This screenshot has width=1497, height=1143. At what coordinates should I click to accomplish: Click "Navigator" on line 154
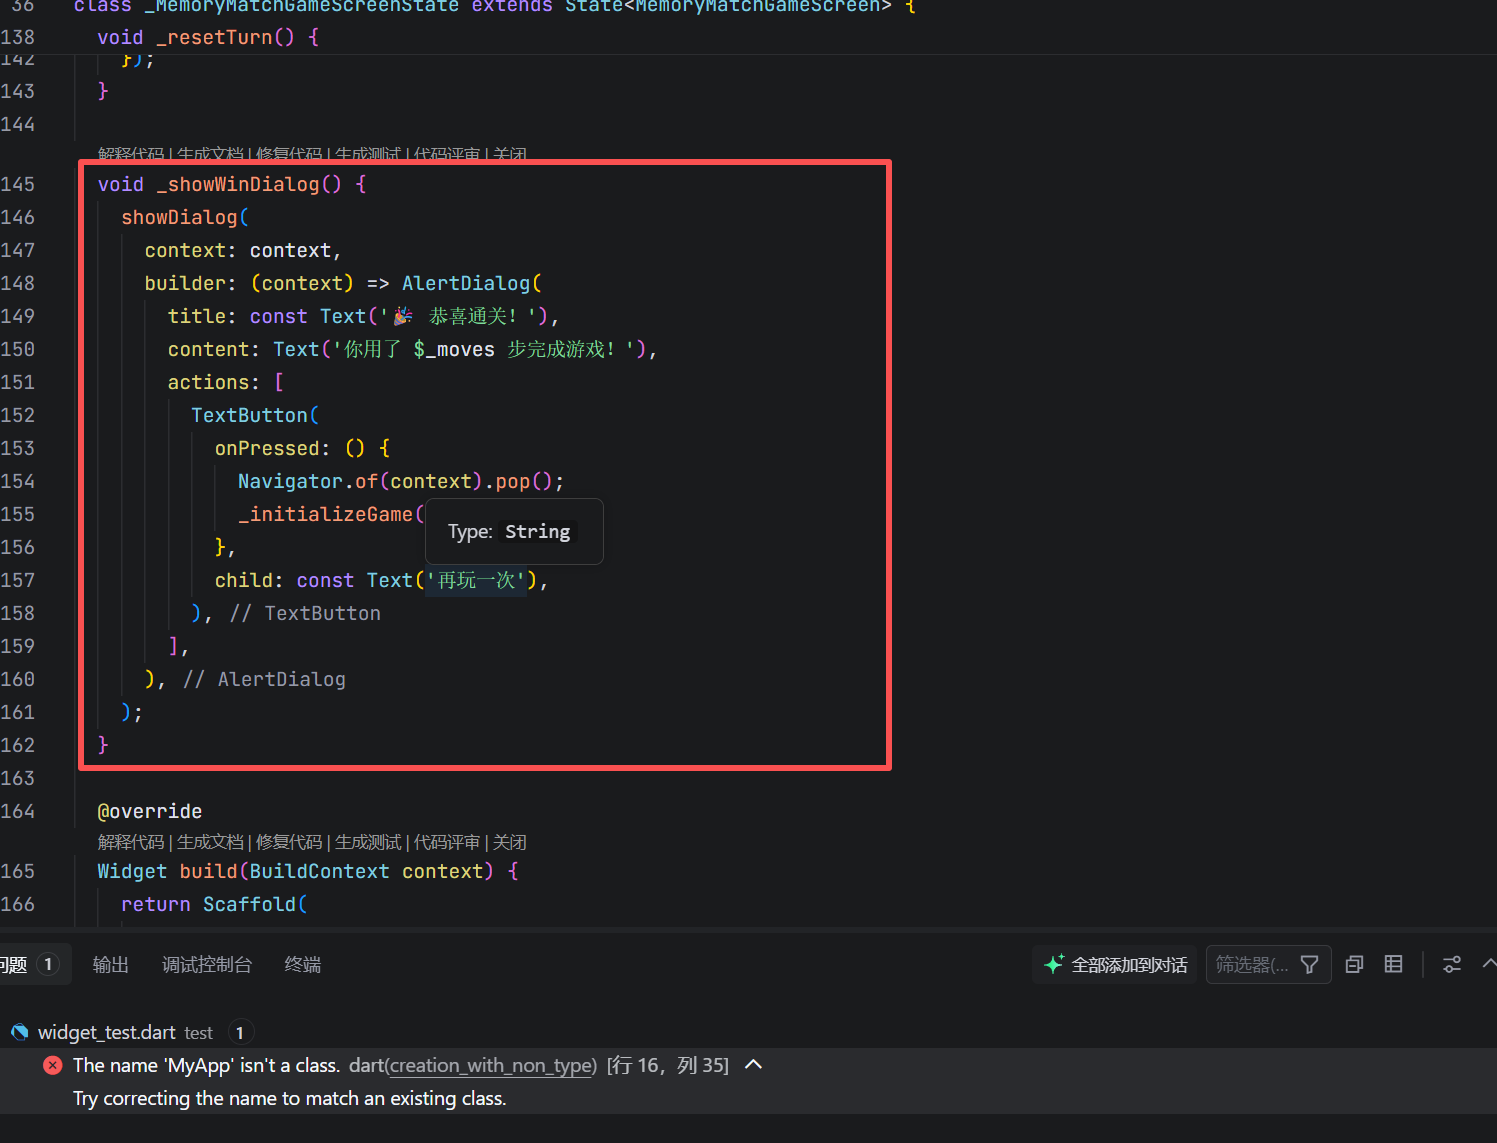click(291, 481)
